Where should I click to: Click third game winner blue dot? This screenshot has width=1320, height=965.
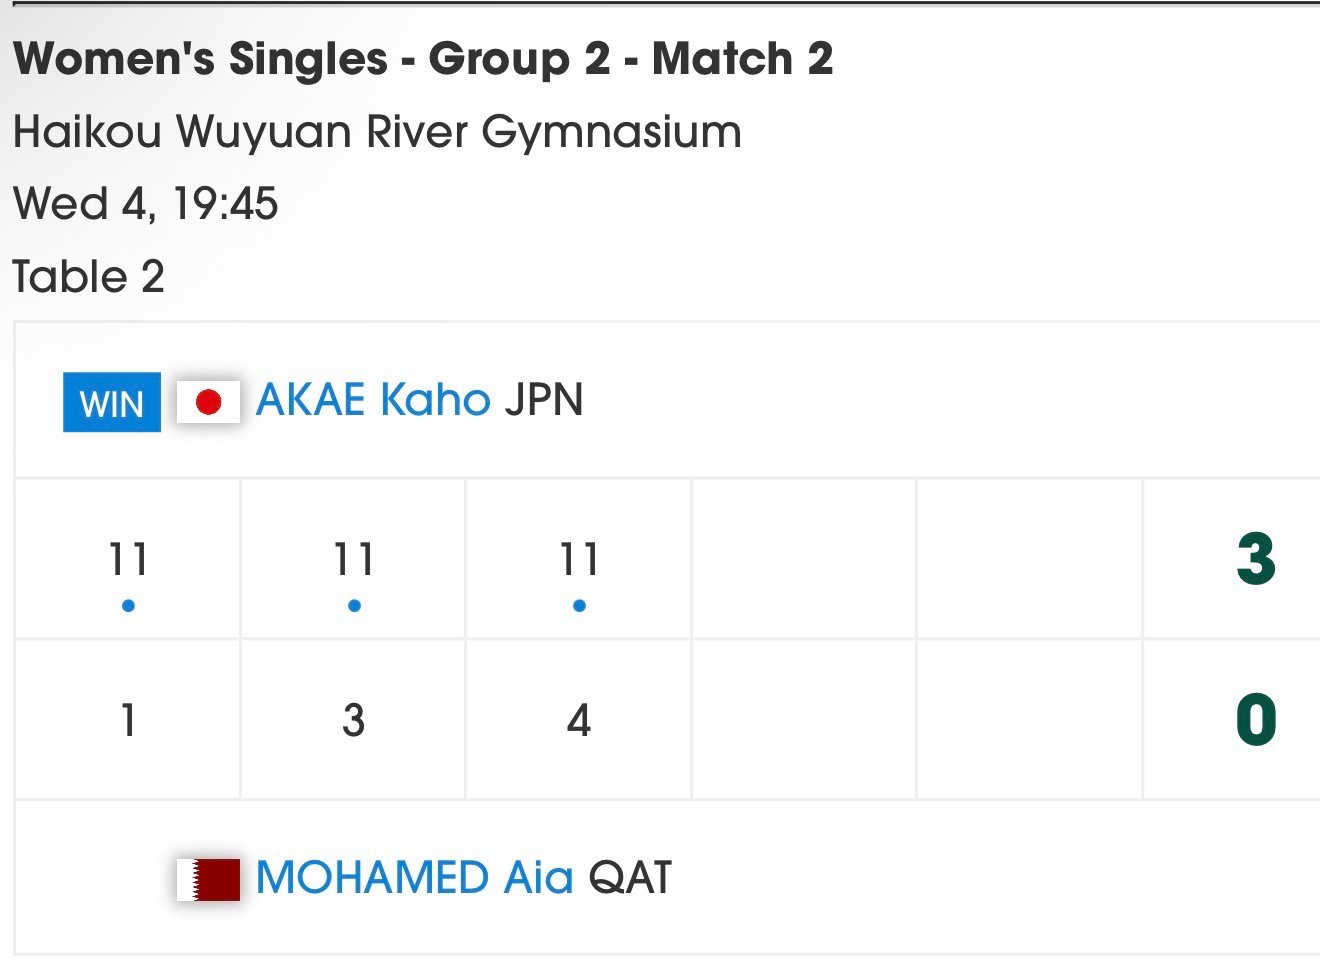[579, 606]
